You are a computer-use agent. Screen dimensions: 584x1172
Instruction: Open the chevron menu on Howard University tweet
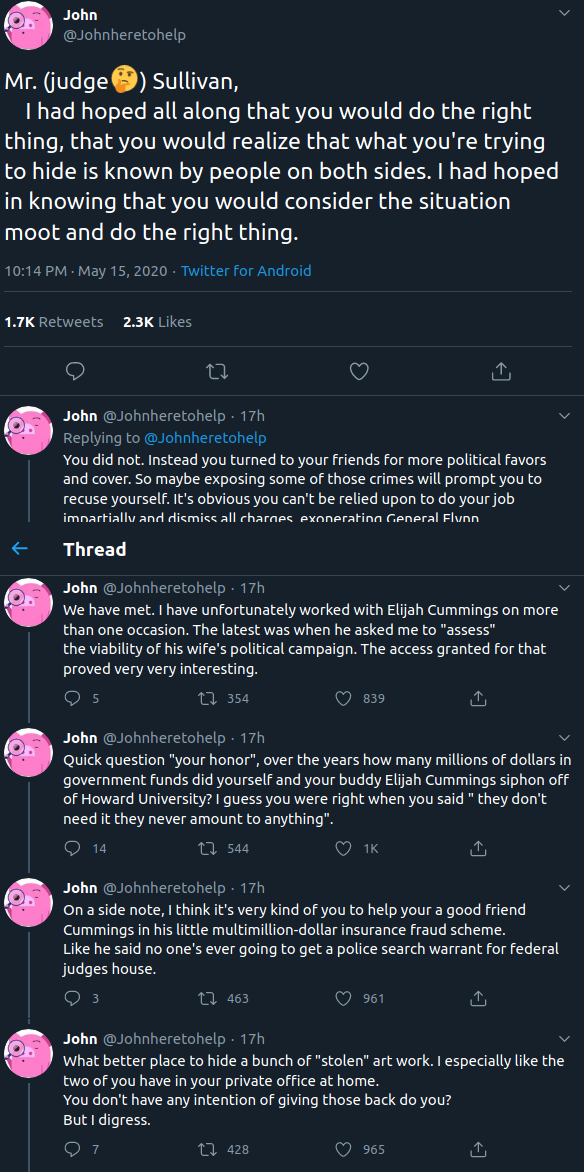pyautogui.click(x=565, y=738)
